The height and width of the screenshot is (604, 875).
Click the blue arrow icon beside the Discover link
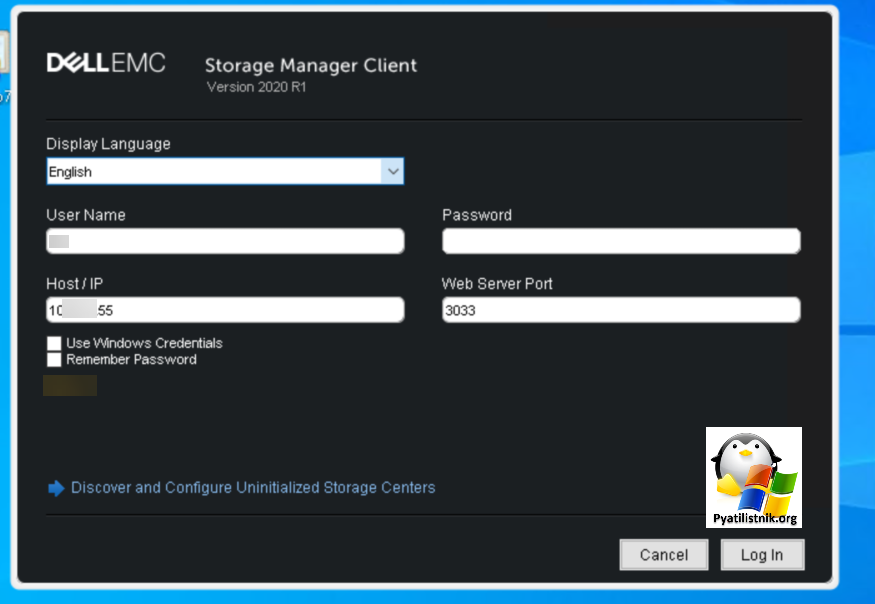click(56, 488)
